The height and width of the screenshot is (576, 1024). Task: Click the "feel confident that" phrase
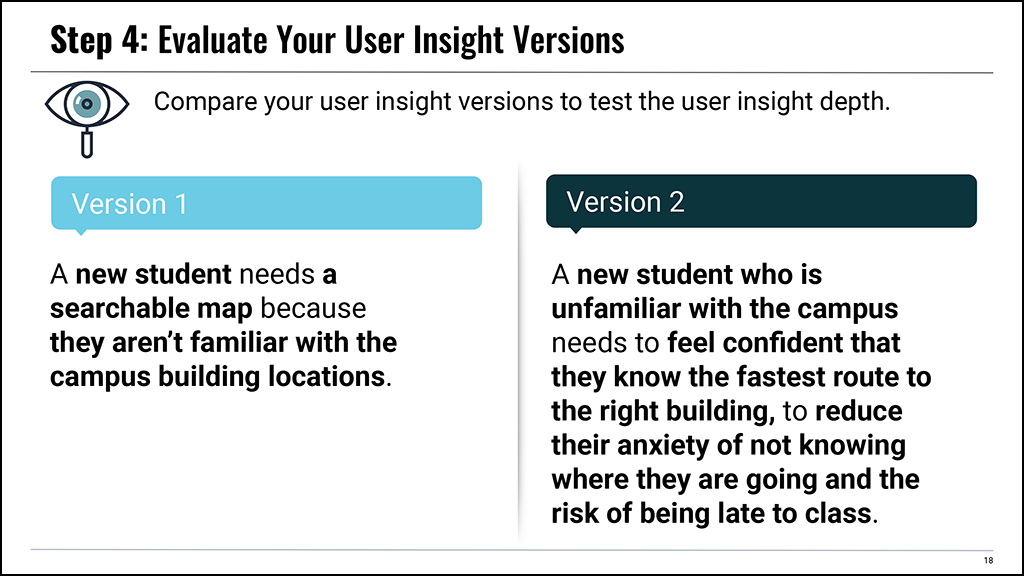point(784,343)
